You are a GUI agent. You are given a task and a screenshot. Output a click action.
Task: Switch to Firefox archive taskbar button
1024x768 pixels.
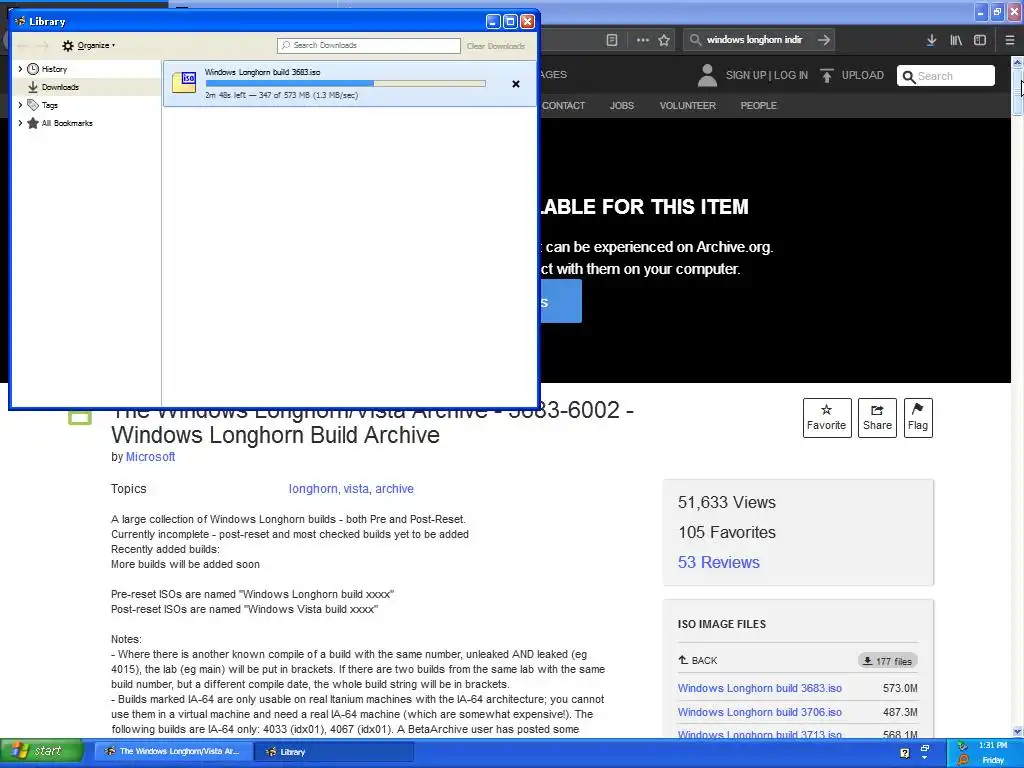tap(174, 752)
